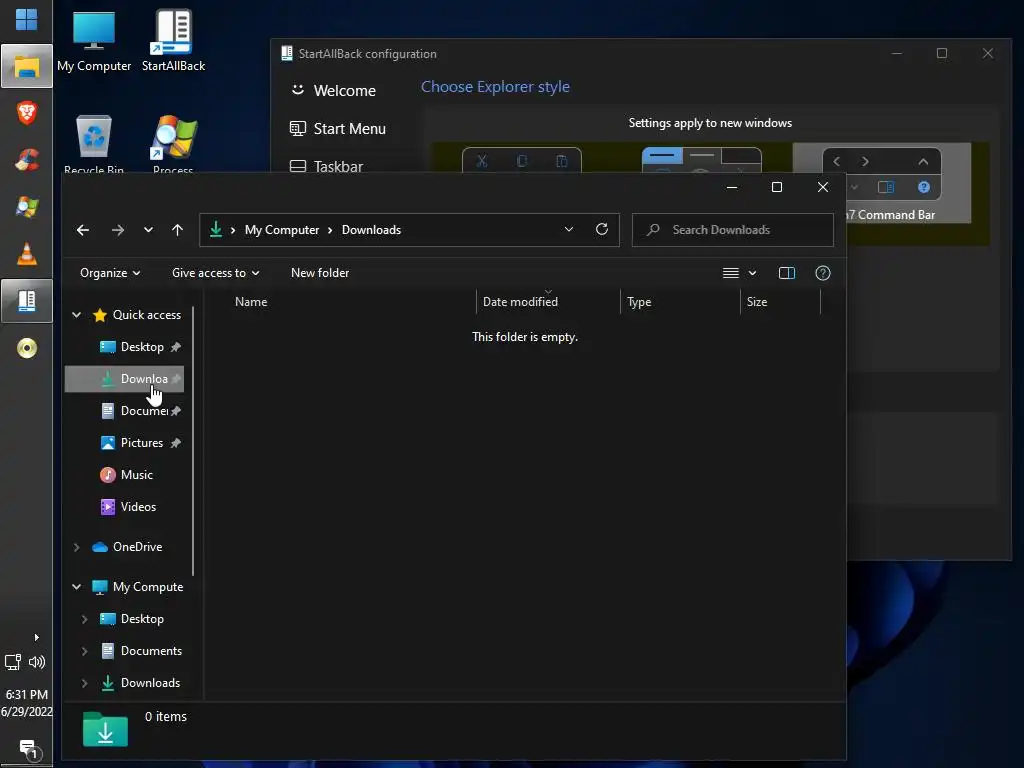Image resolution: width=1024 pixels, height=768 pixels.
Task: Open Explorer help icon
Action: point(823,273)
